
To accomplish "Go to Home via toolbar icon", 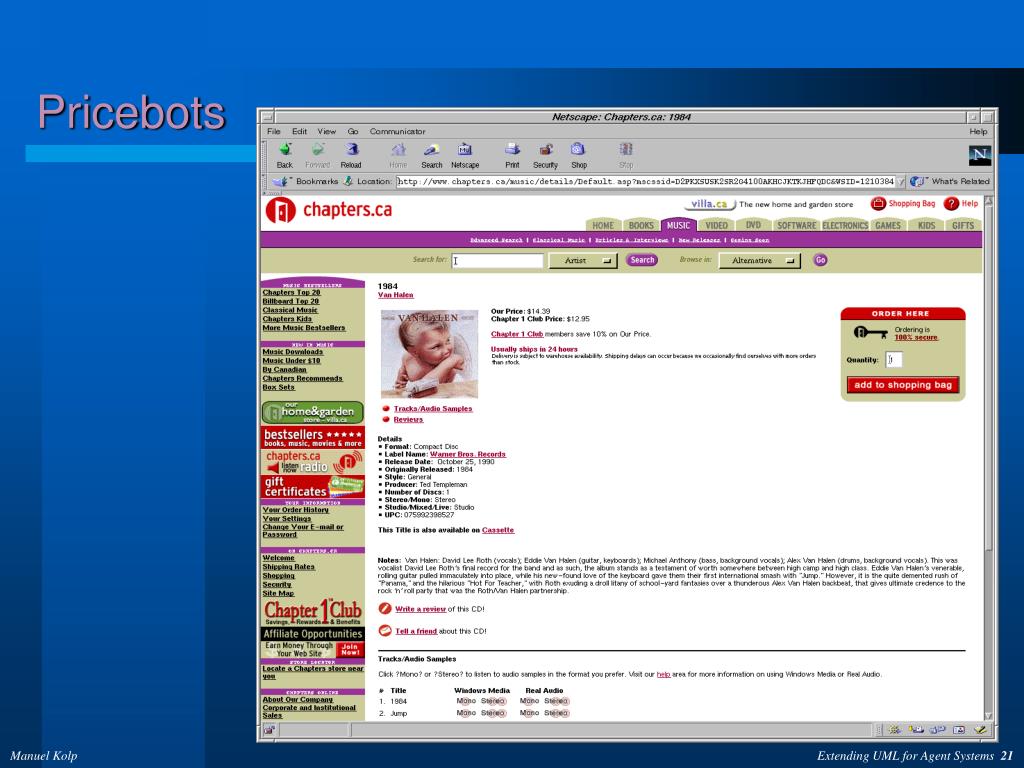I will click(398, 150).
